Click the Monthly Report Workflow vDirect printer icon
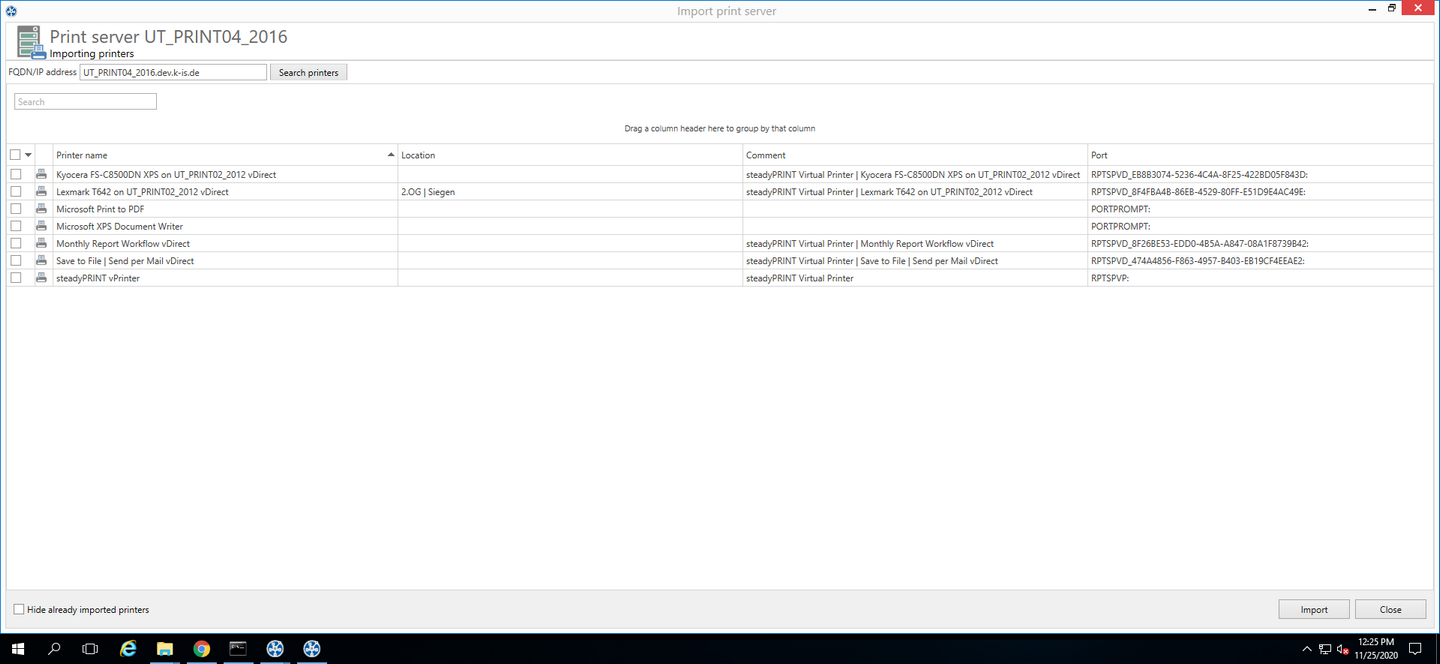1440x664 pixels. click(41, 243)
